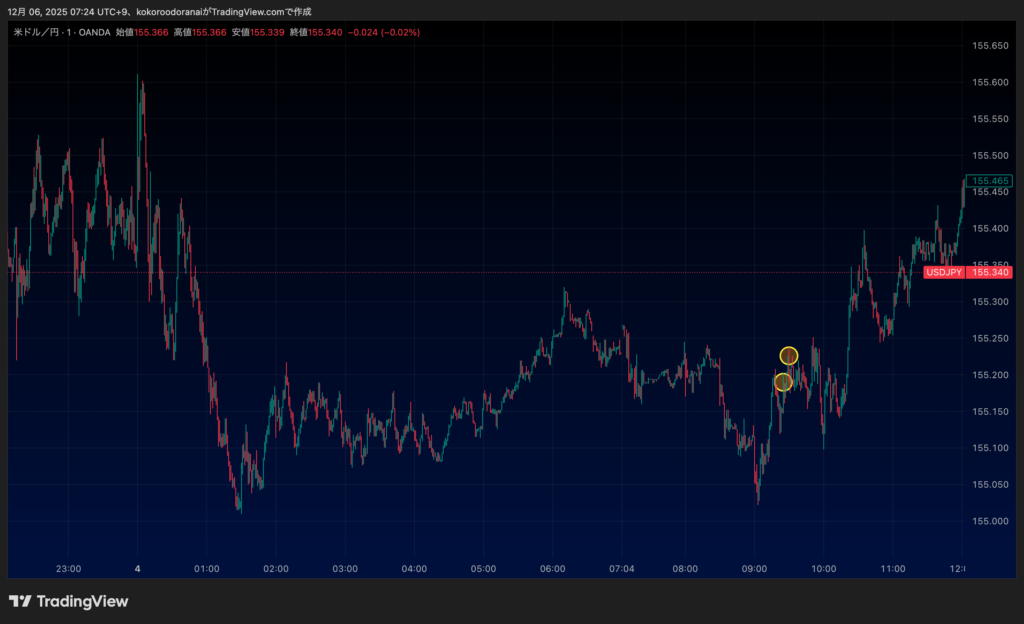Click the 155.500 price axis label
The height and width of the screenshot is (624, 1024).
tap(991, 156)
